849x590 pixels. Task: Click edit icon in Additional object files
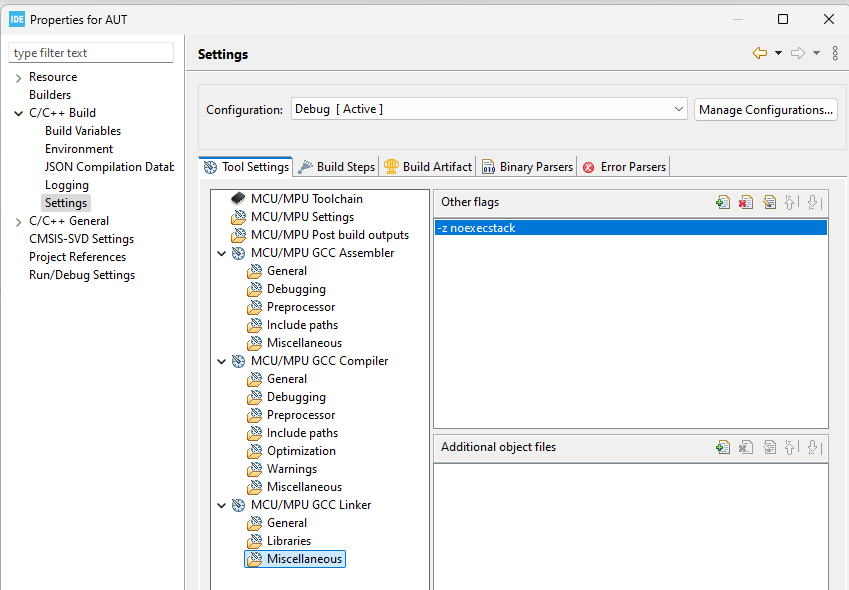[x=769, y=447]
